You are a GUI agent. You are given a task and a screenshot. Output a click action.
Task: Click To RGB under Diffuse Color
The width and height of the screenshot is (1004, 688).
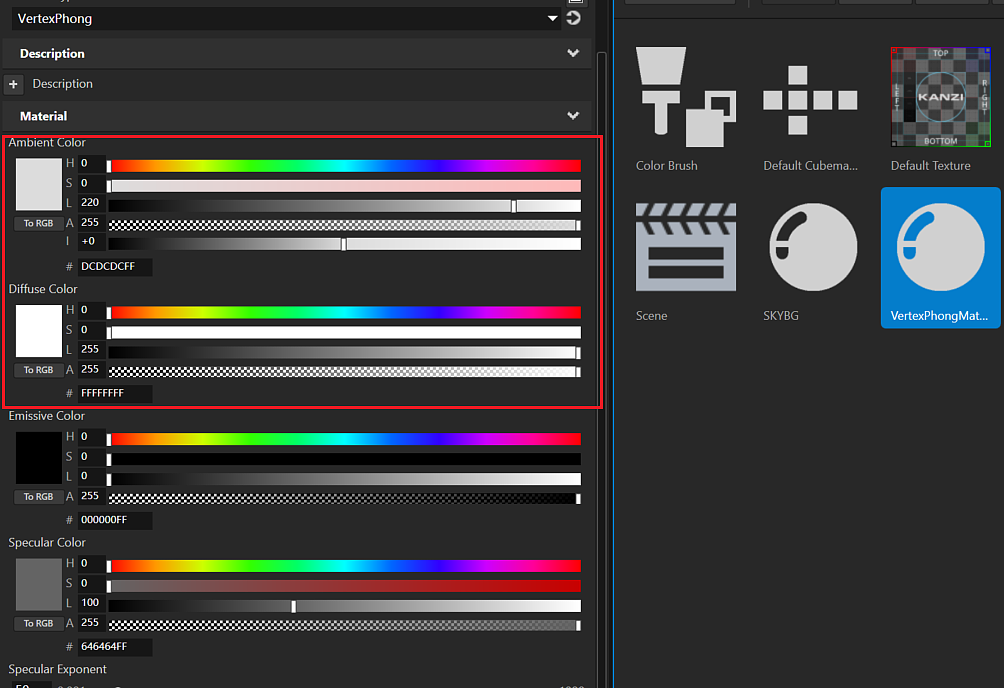(x=38, y=370)
